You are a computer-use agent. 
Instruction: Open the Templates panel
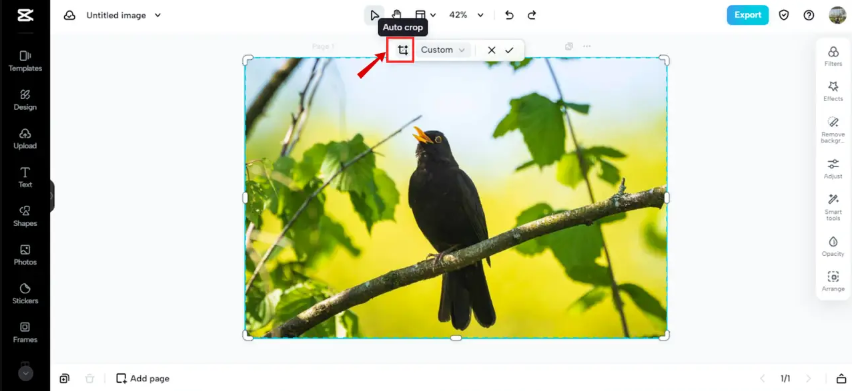pyautogui.click(x=25, y=61)
